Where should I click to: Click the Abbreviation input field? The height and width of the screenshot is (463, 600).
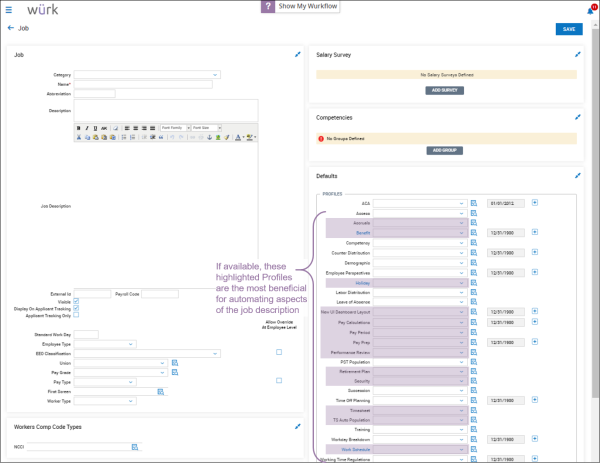[x=95, y=94]
